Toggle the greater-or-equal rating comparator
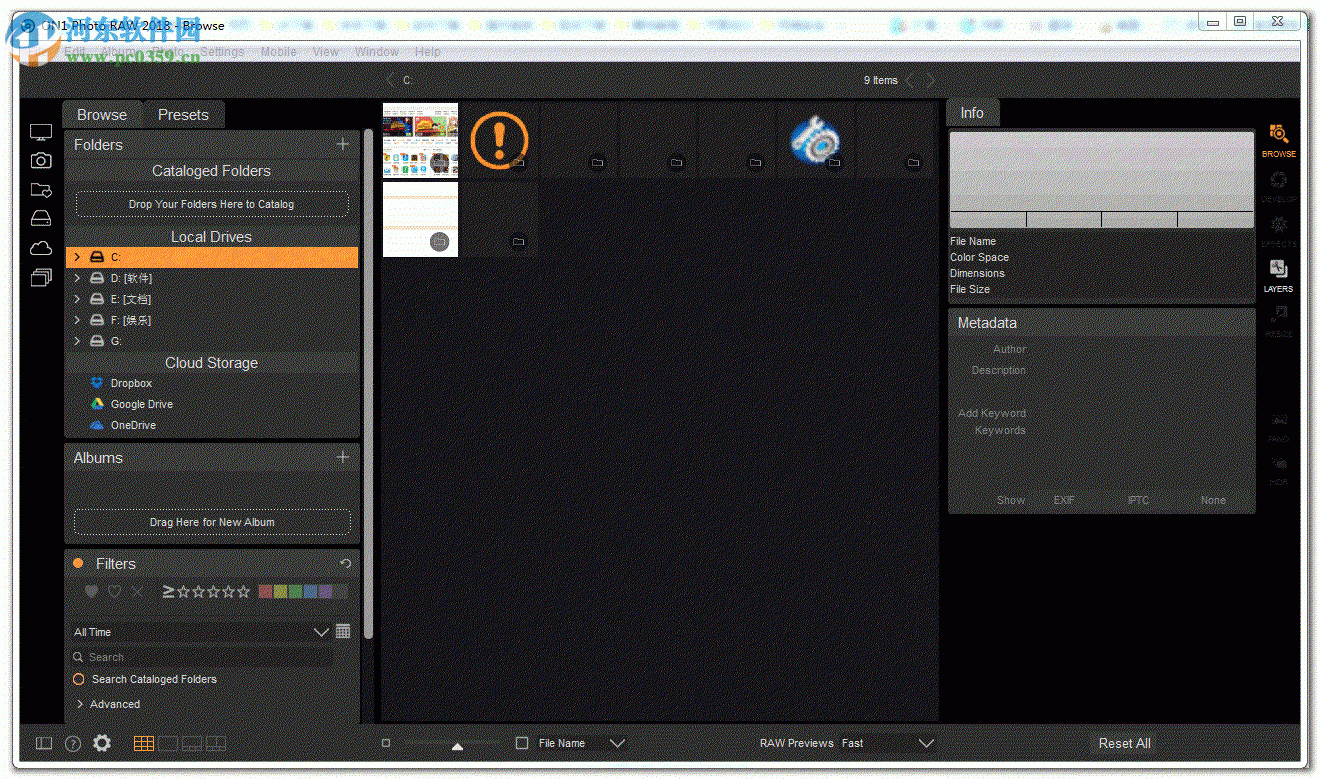The width and height of the screenshot is (1320, 779). [x=168, y=591]
